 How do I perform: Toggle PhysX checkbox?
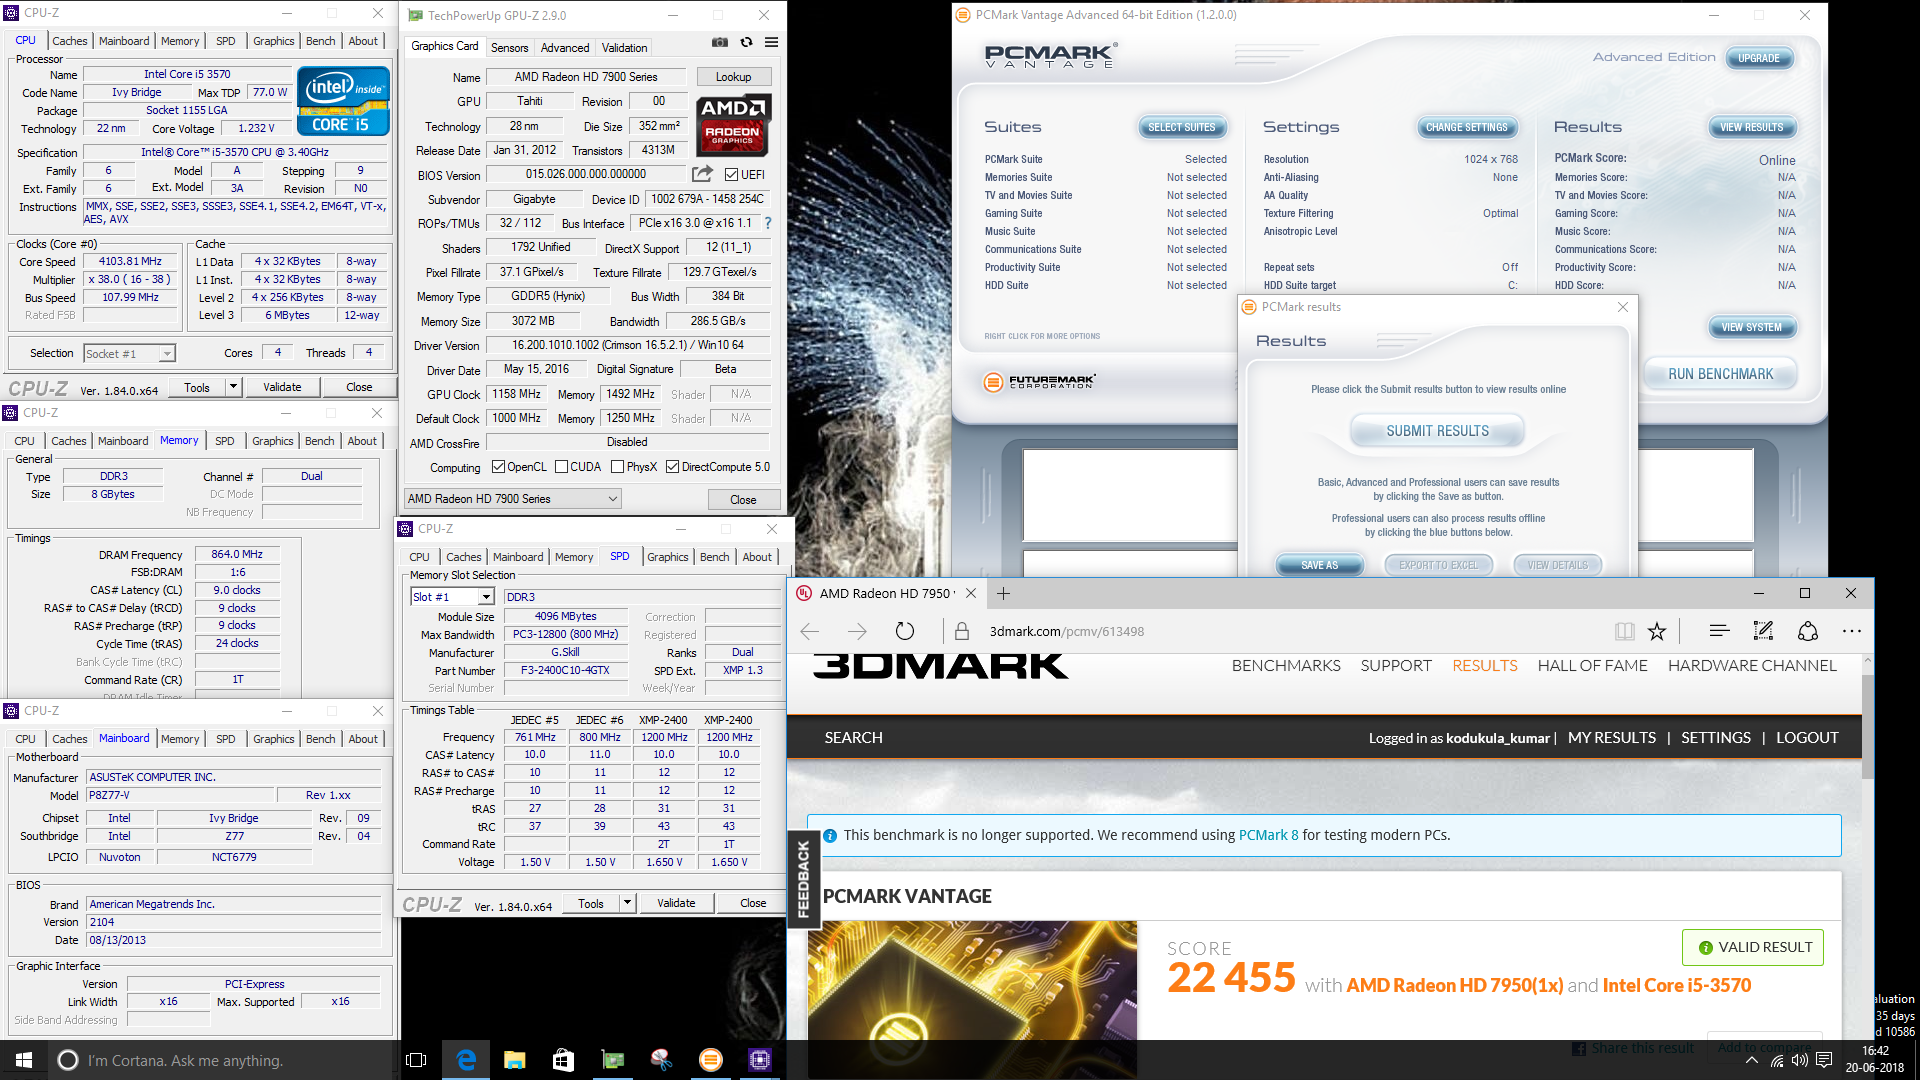[x=618, y=467]
